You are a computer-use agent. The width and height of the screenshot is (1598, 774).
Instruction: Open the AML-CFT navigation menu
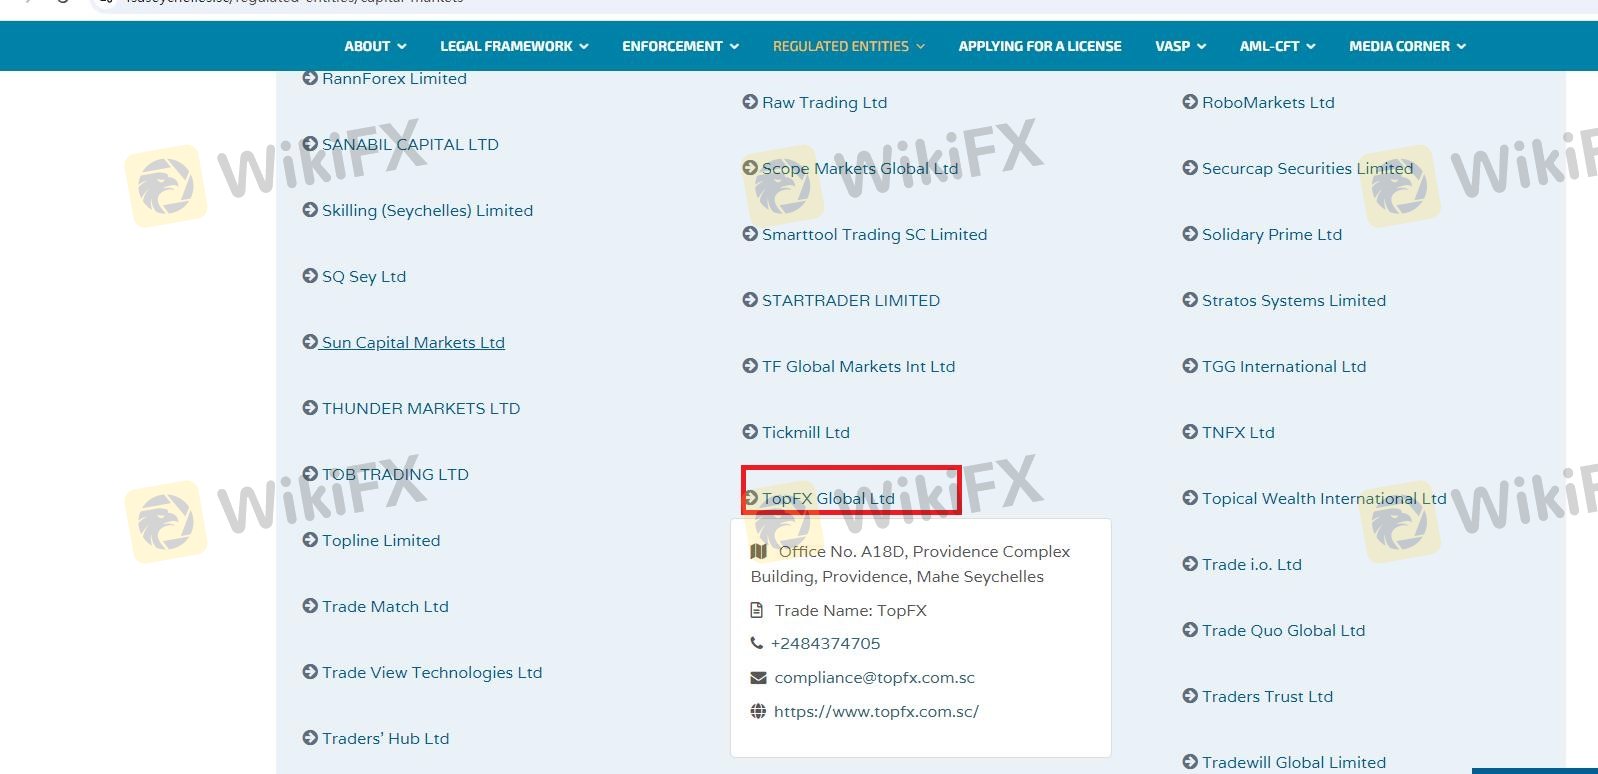(1277, 46)
